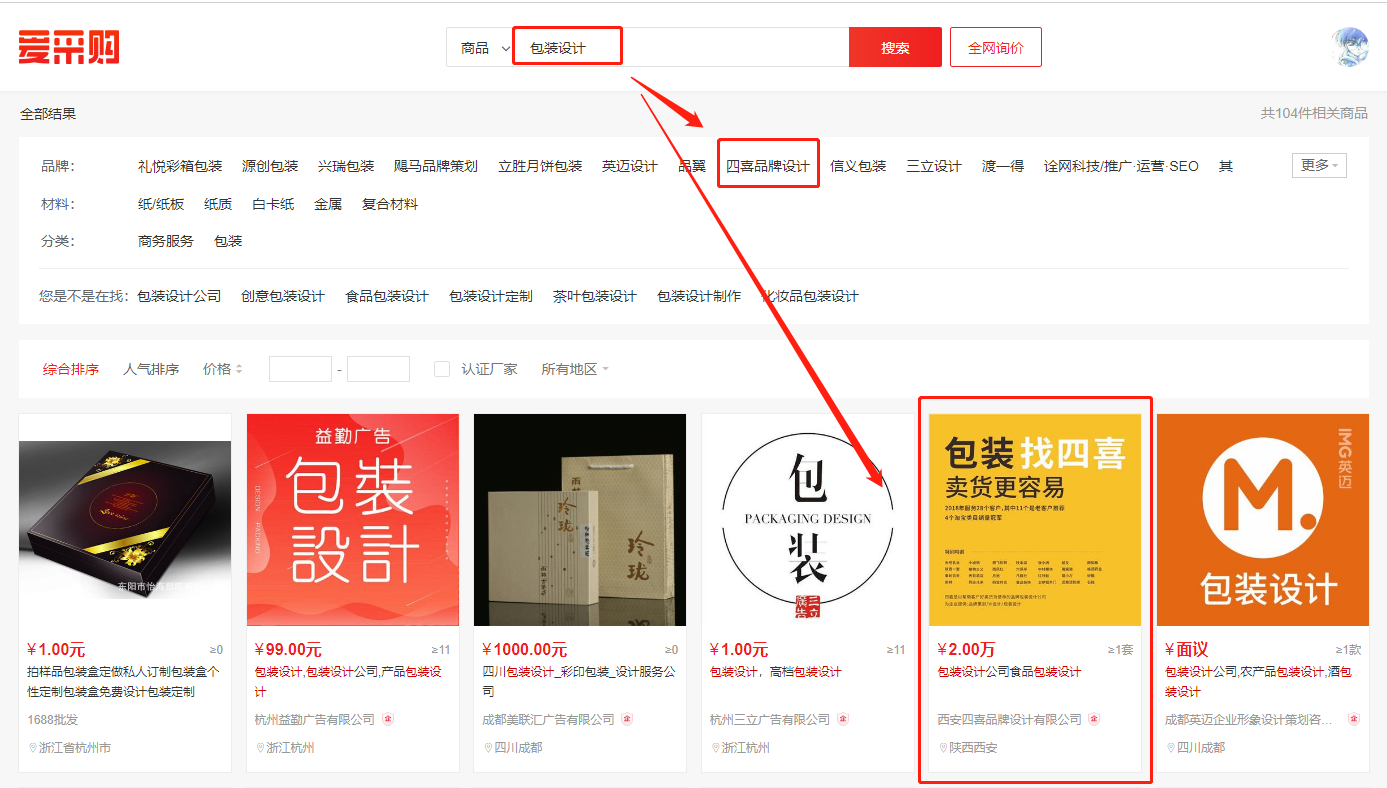Viewport: 1387px width, 788px height.
Task: Click the maximum price input field
Action: click(378, 369)
